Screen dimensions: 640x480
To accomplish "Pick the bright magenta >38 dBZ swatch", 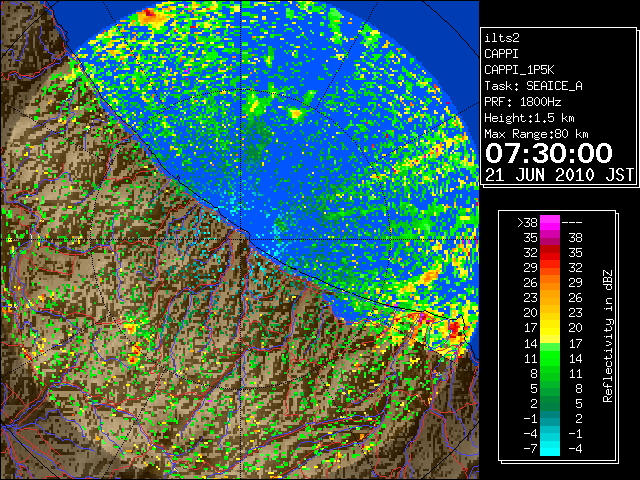I will pyautogui.click(x=550, y=222).
